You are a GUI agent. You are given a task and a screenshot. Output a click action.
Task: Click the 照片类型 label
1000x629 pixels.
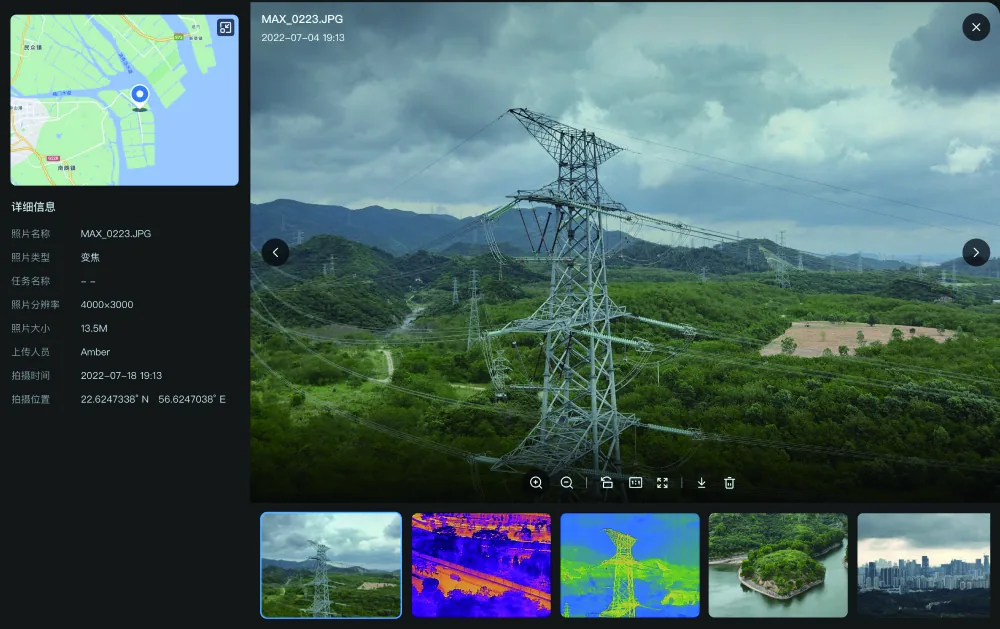(31, 258)
